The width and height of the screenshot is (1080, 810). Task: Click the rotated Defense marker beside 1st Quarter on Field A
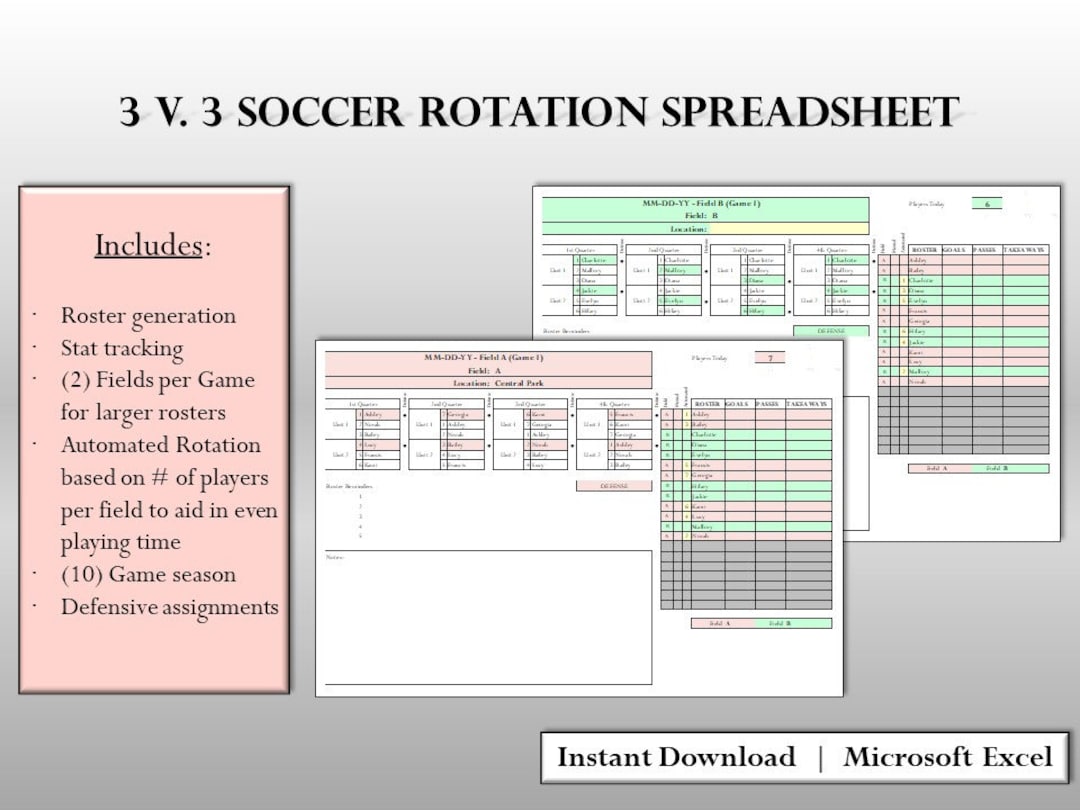[404, 398]
